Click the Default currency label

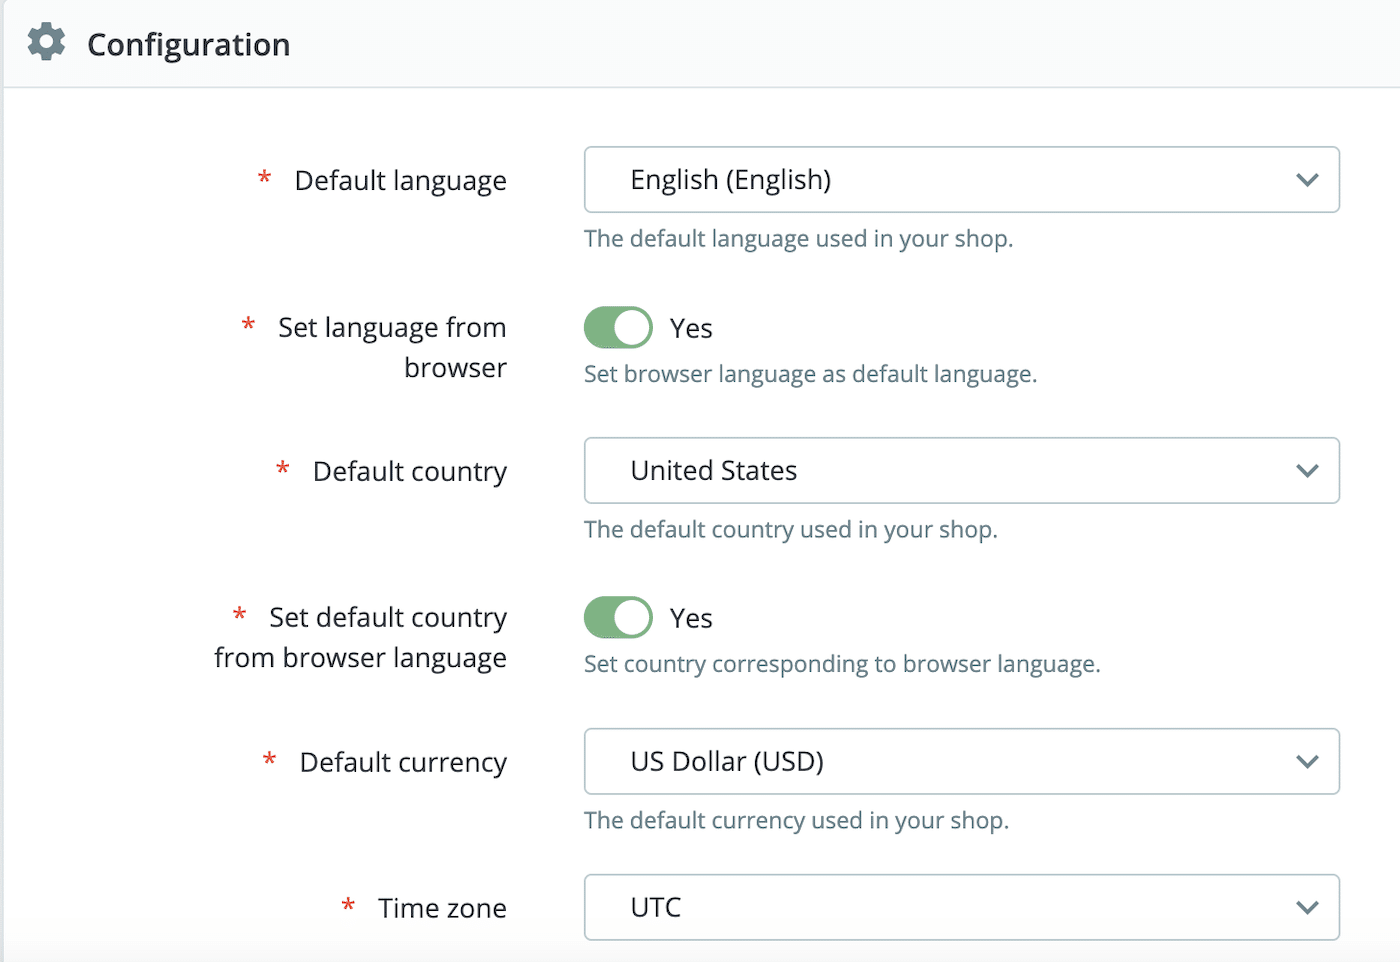(403, 761)
